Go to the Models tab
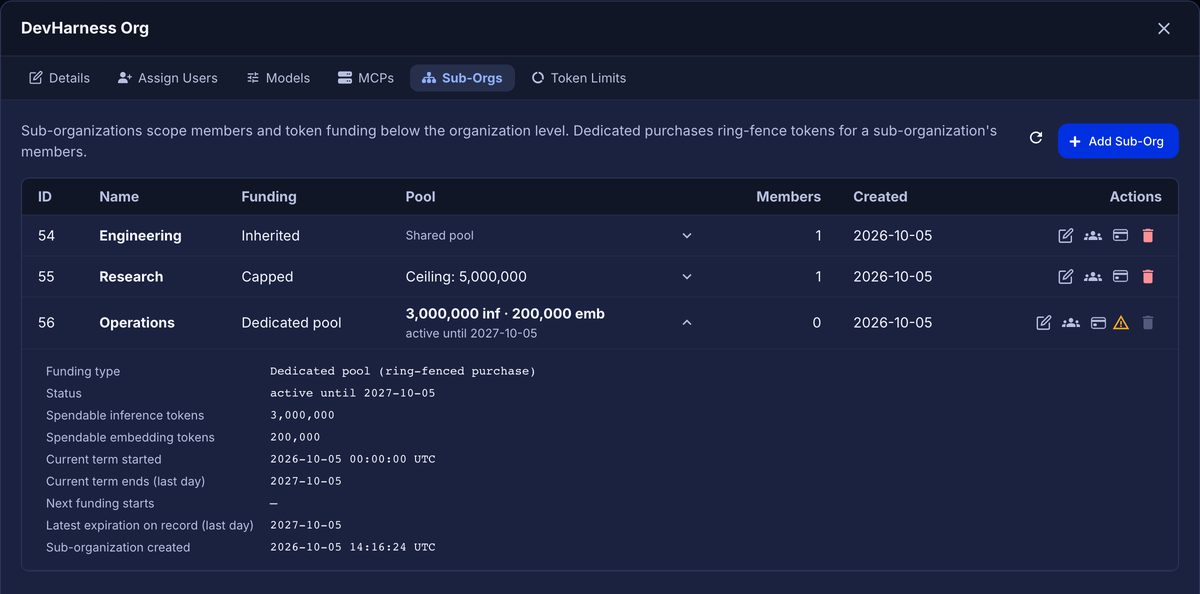The height and width of the screenshot is (594, 1200). pyautogui.click(x=278, y=78)
